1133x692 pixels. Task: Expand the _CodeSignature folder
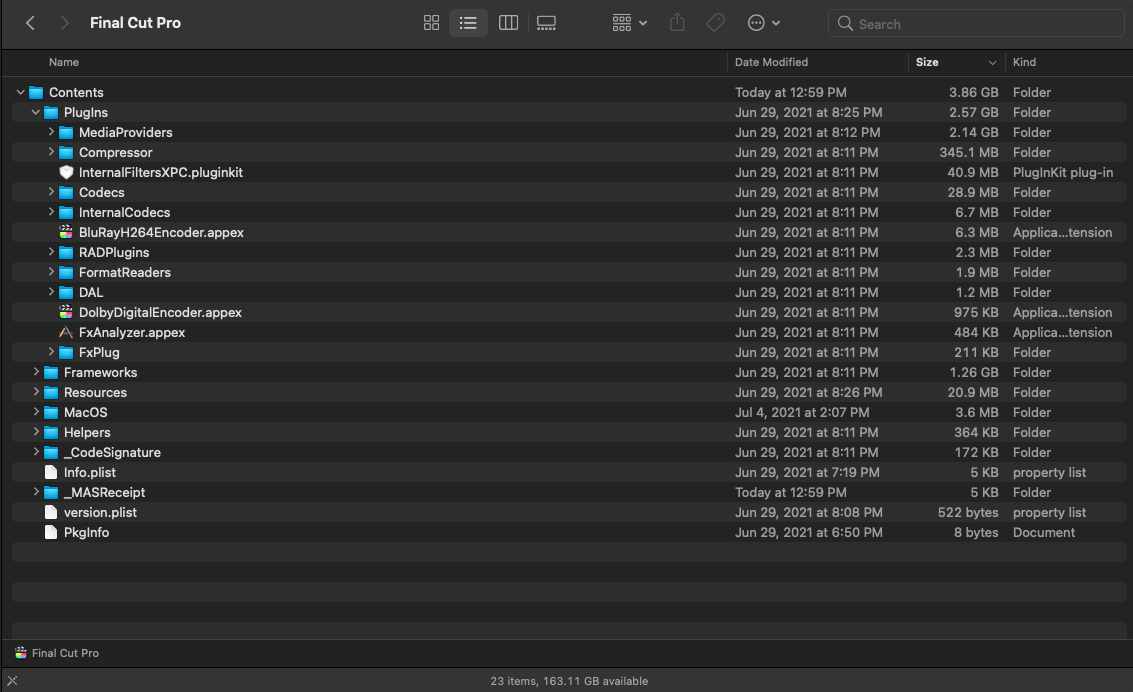(35, 452)
